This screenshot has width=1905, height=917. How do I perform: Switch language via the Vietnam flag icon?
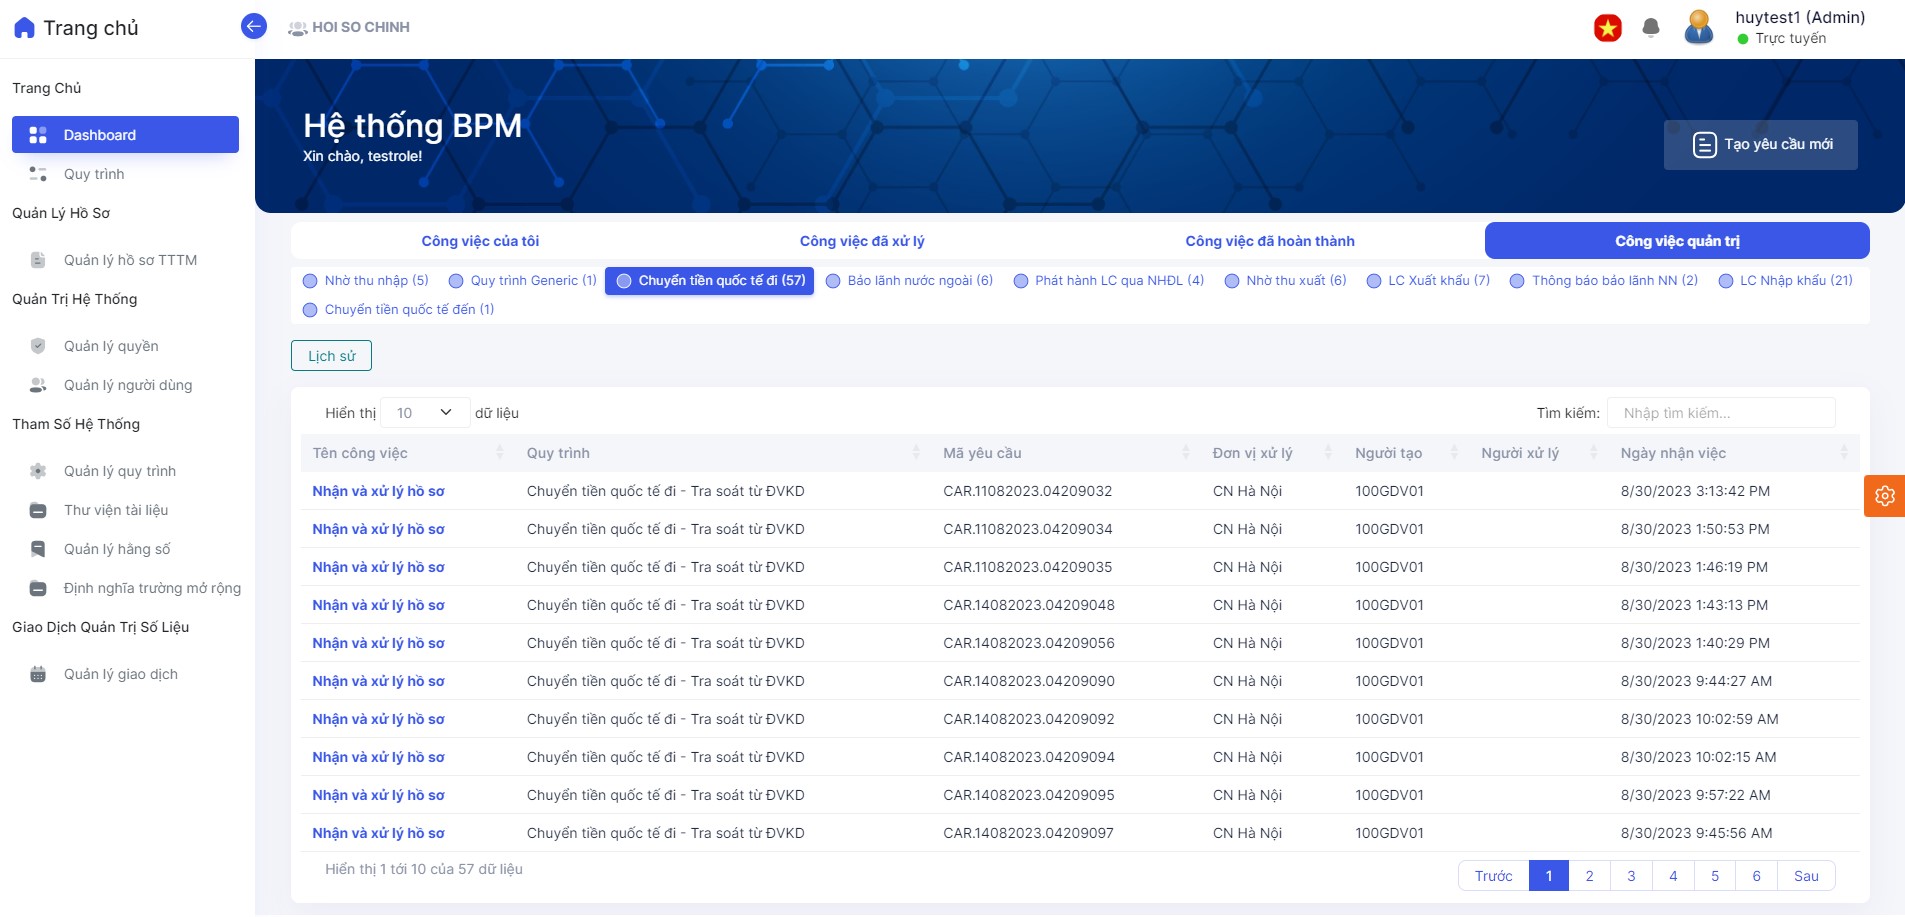coord(1608,28)
